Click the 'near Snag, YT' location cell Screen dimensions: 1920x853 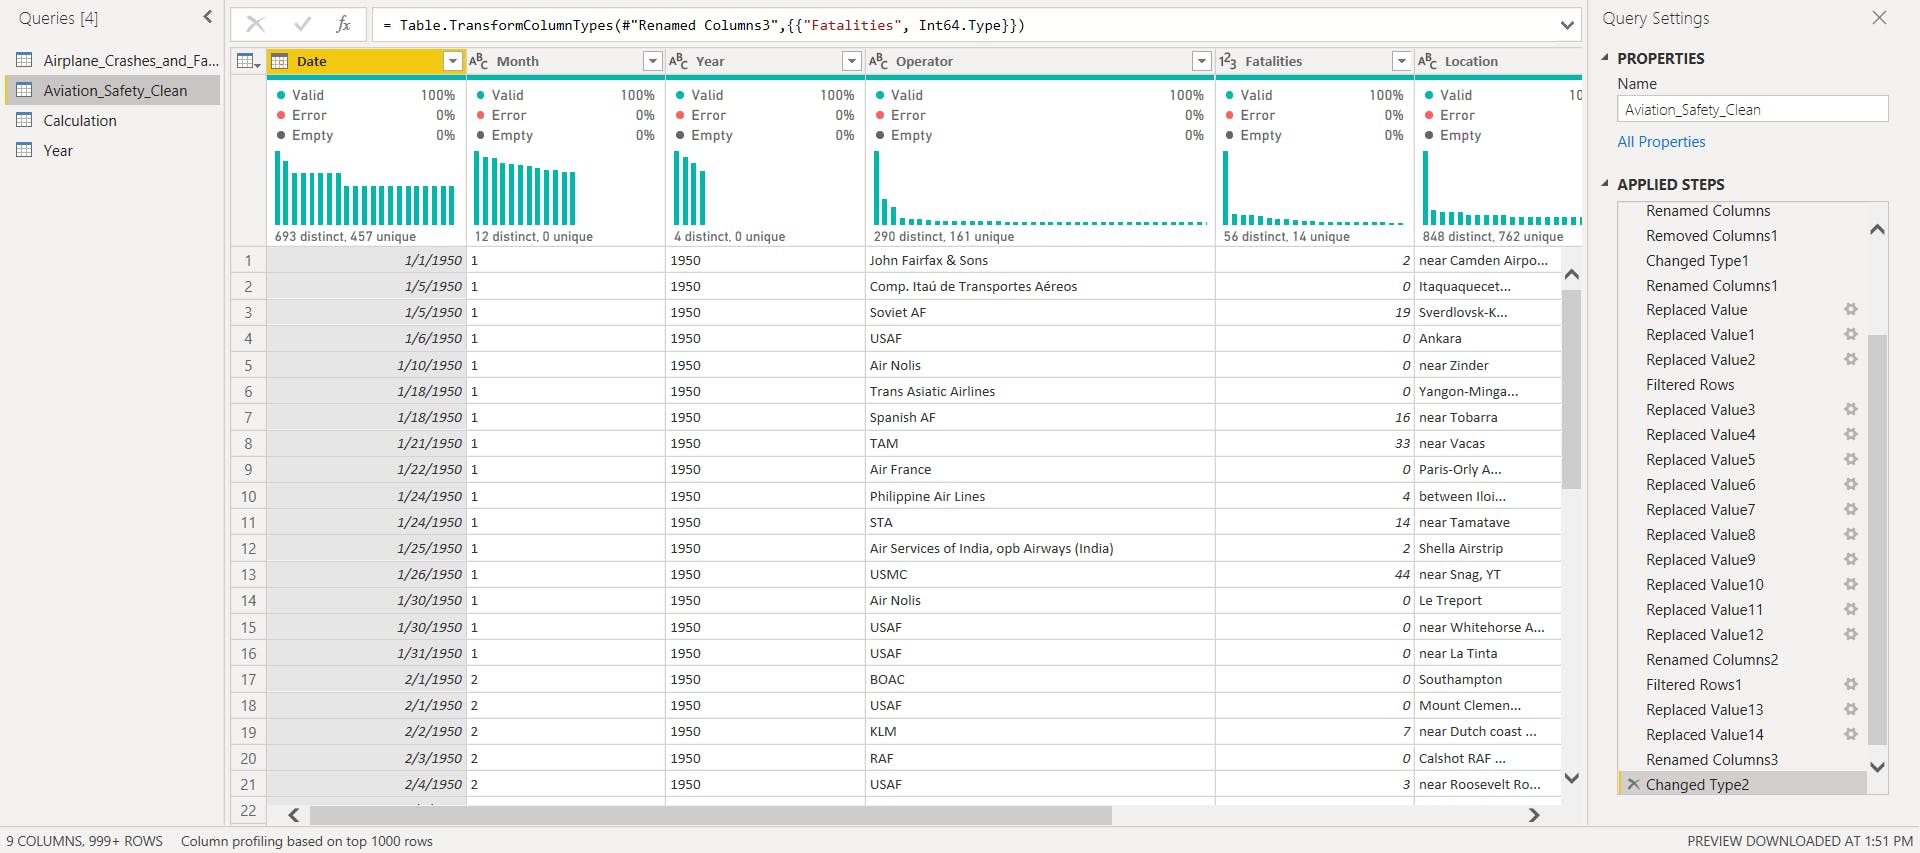(1487, 574)
